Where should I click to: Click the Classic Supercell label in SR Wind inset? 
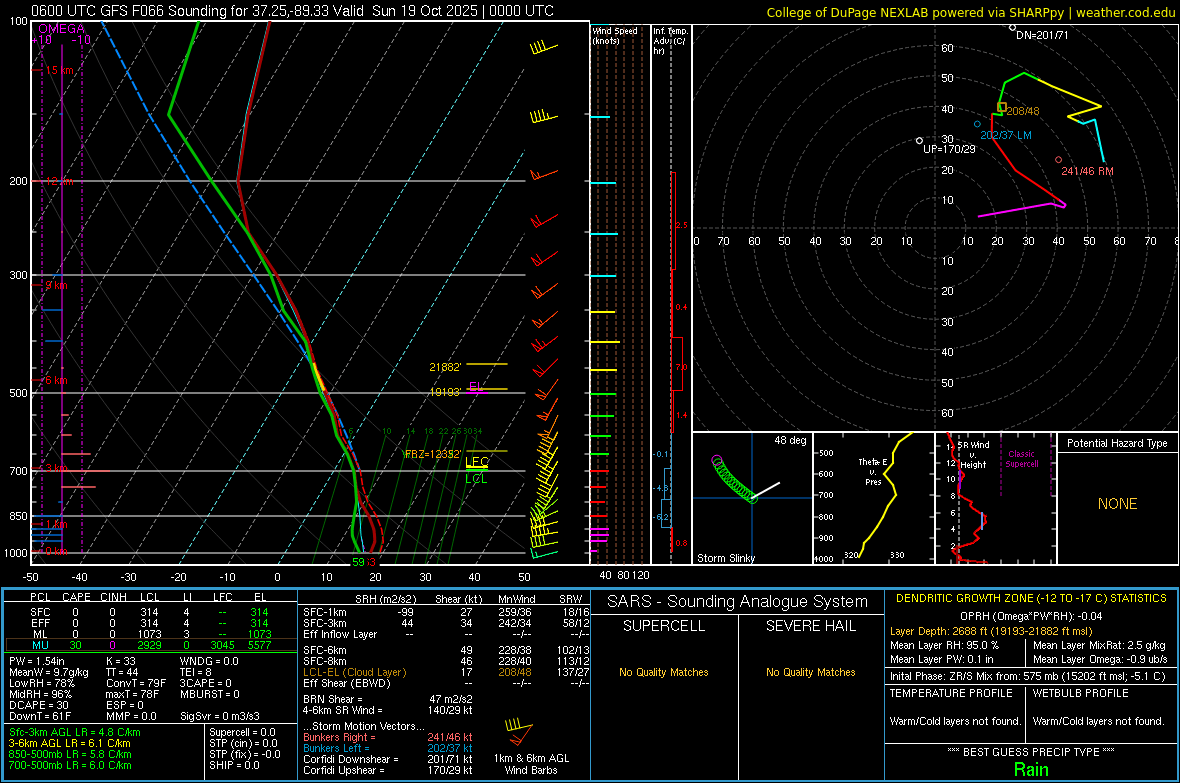tap(1021, 459)
